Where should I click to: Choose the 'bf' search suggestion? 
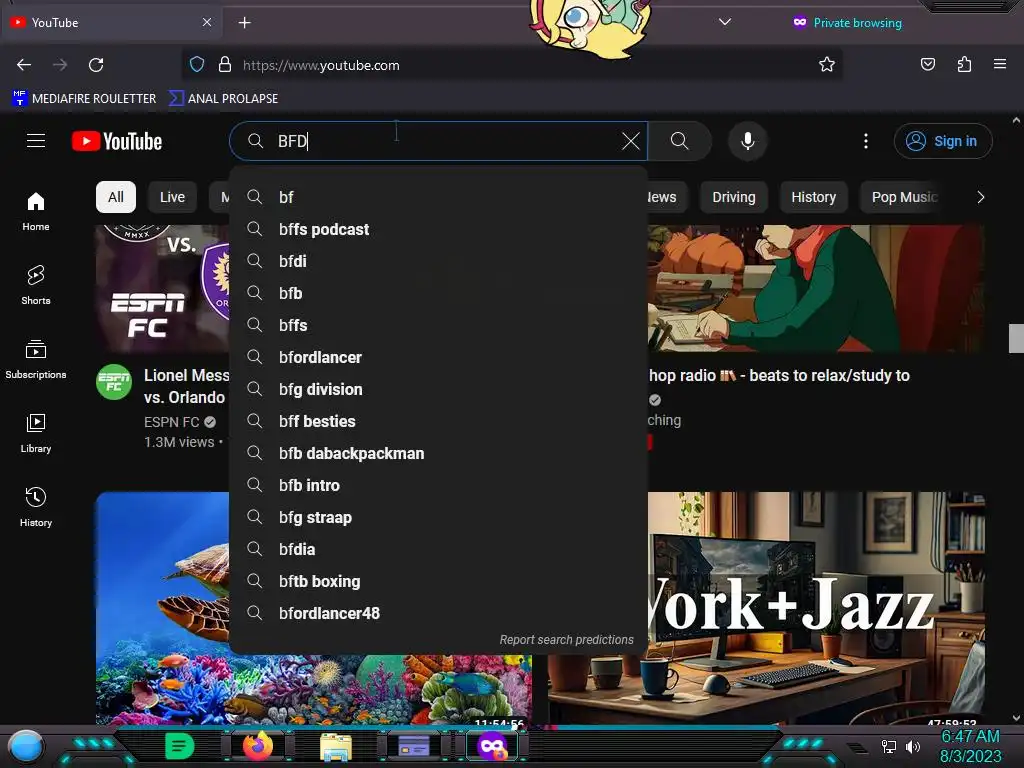click(438, 197)
